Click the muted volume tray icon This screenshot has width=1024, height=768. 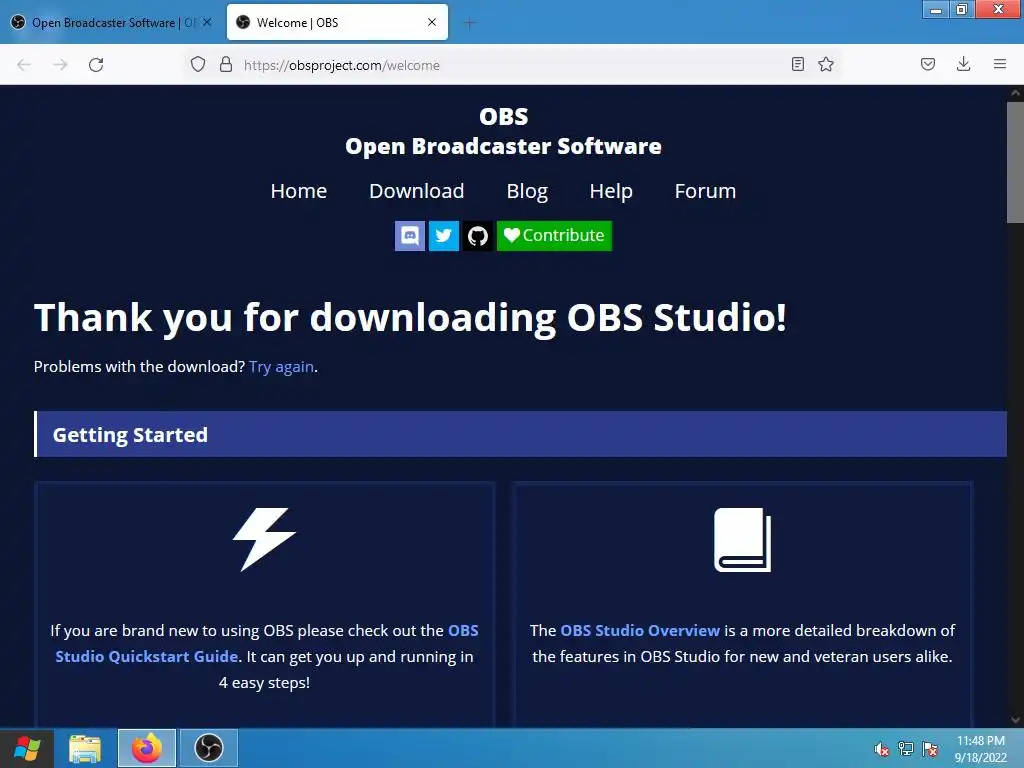click(x=882, y=749)
